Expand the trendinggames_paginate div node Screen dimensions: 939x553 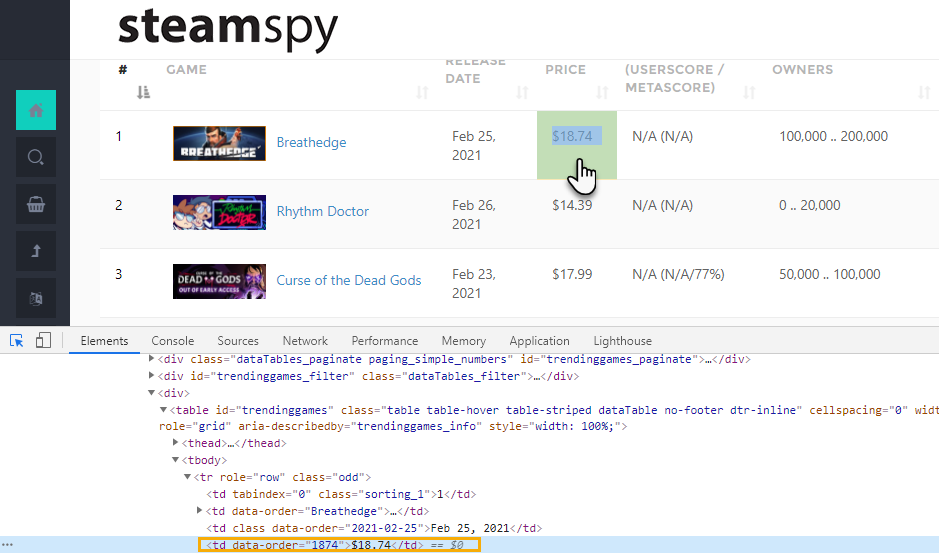click(152, 359)
